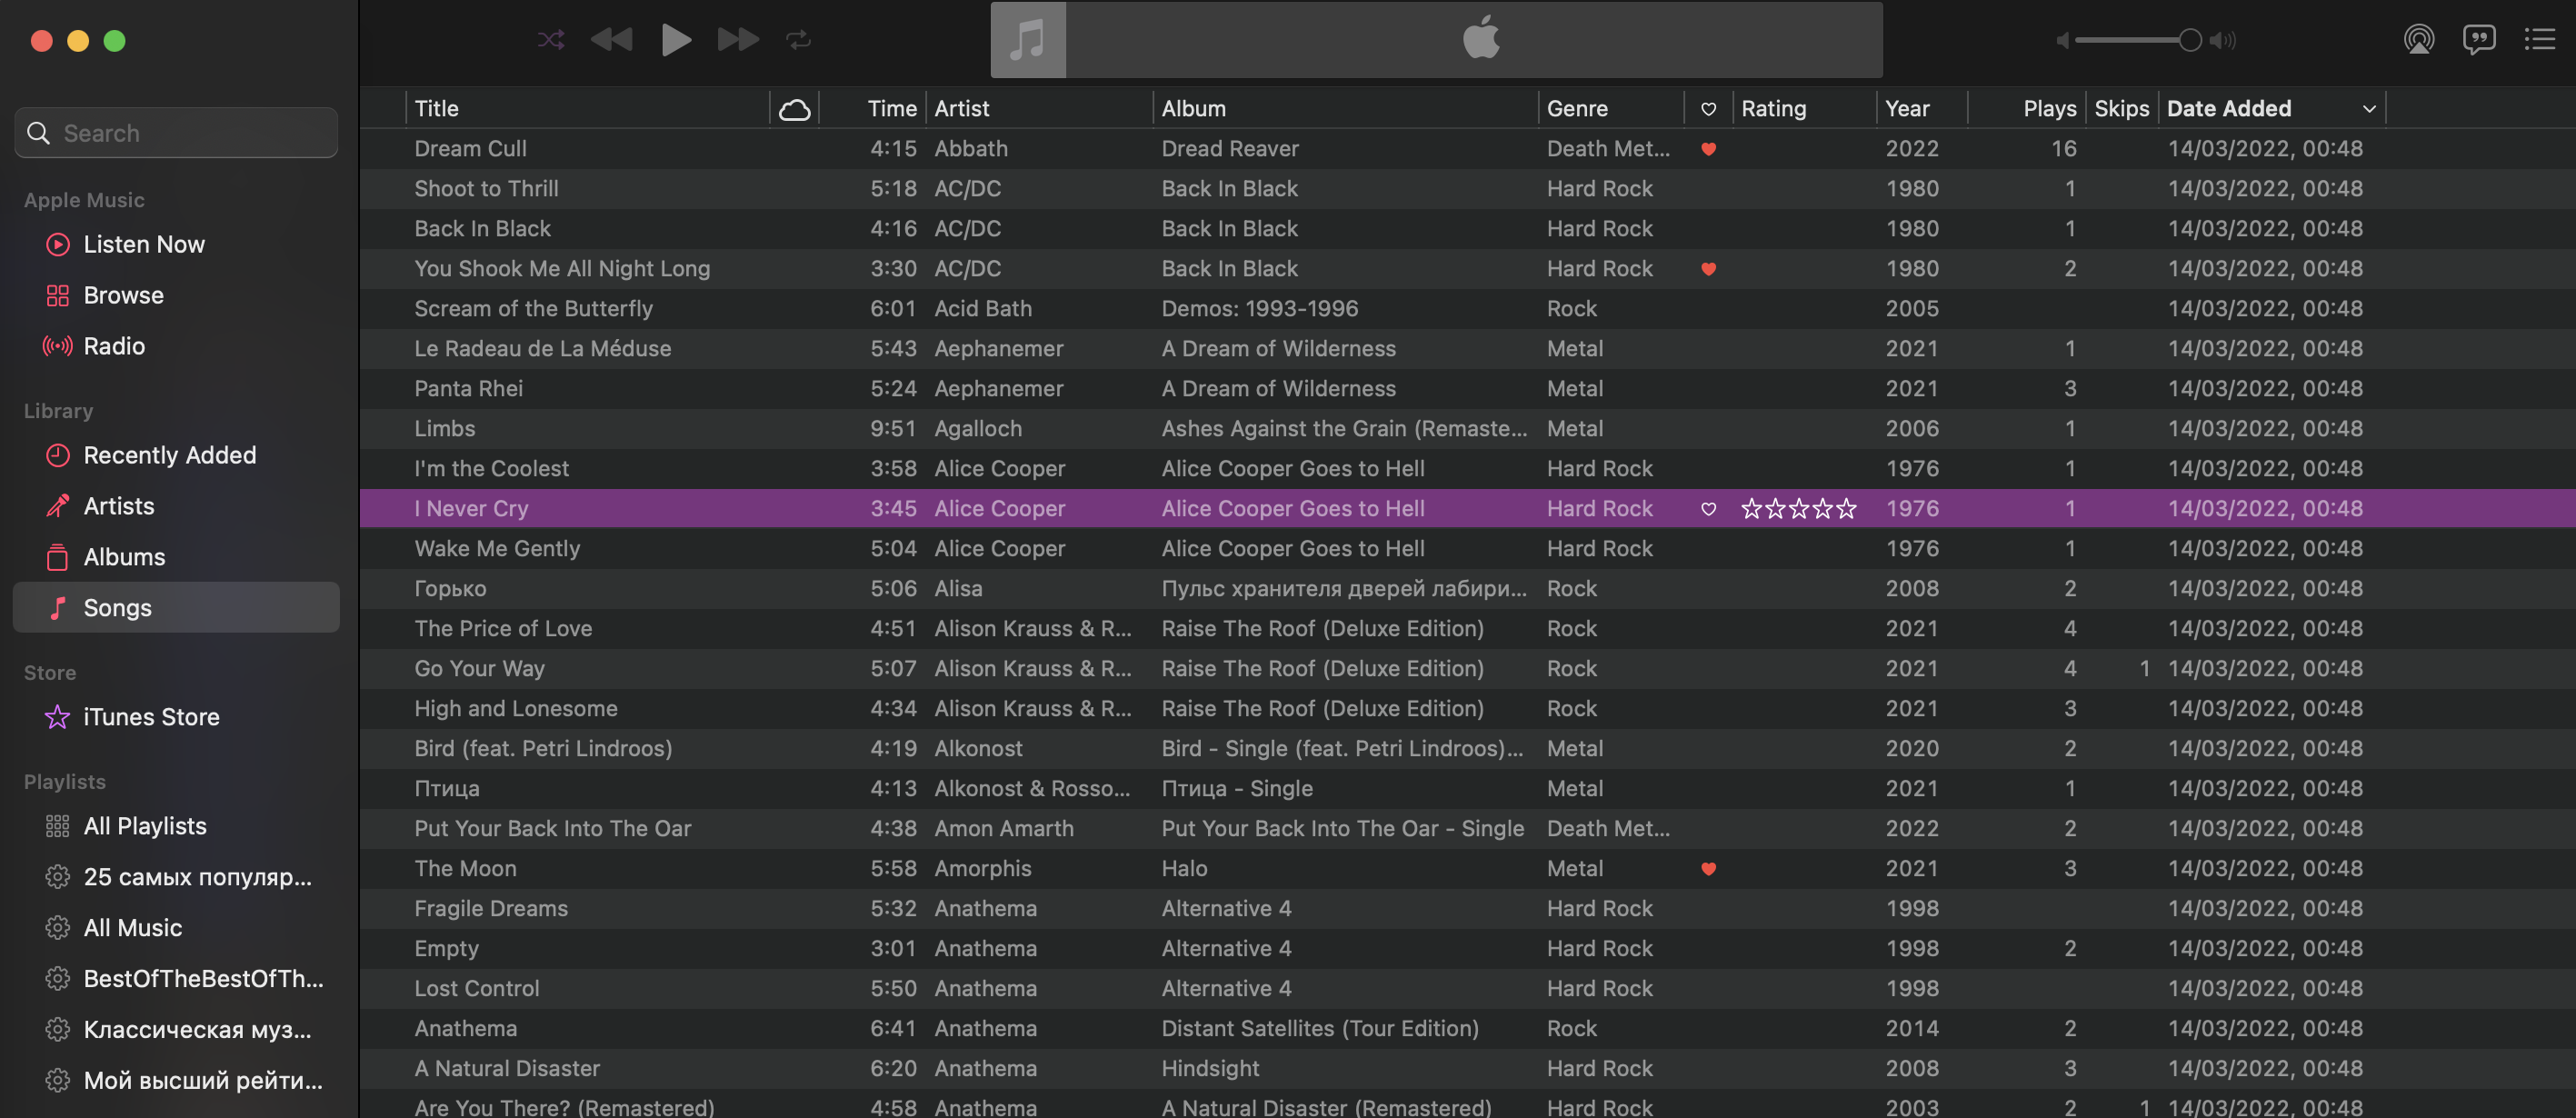Click the repeat playback icon

coord(799,40)
